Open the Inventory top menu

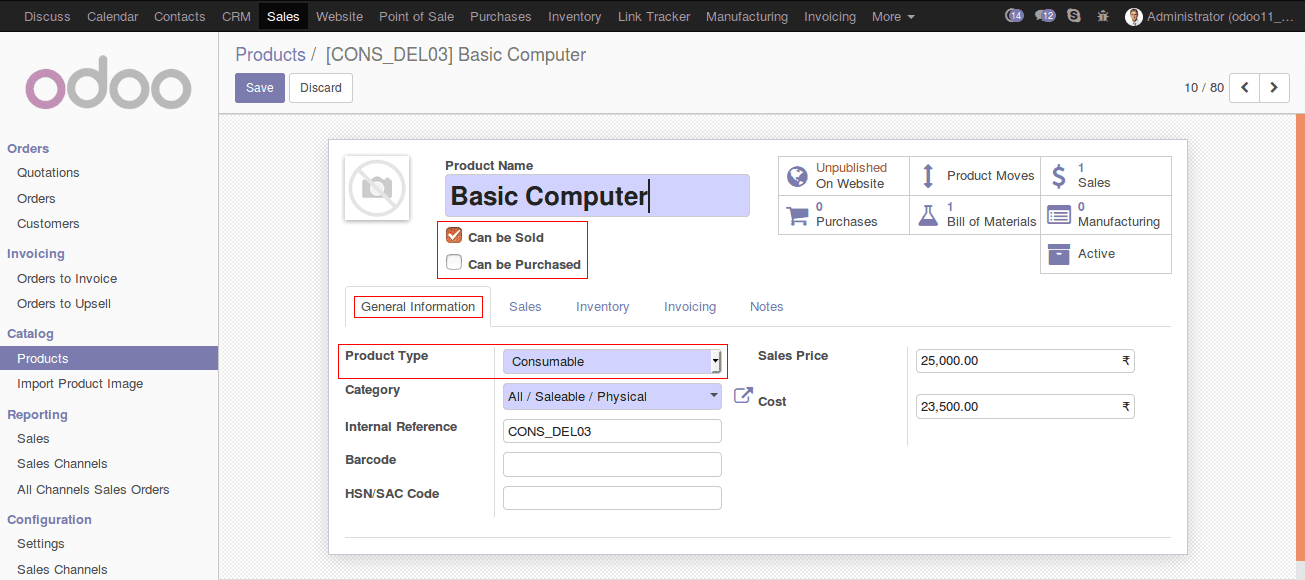[575, 16]
